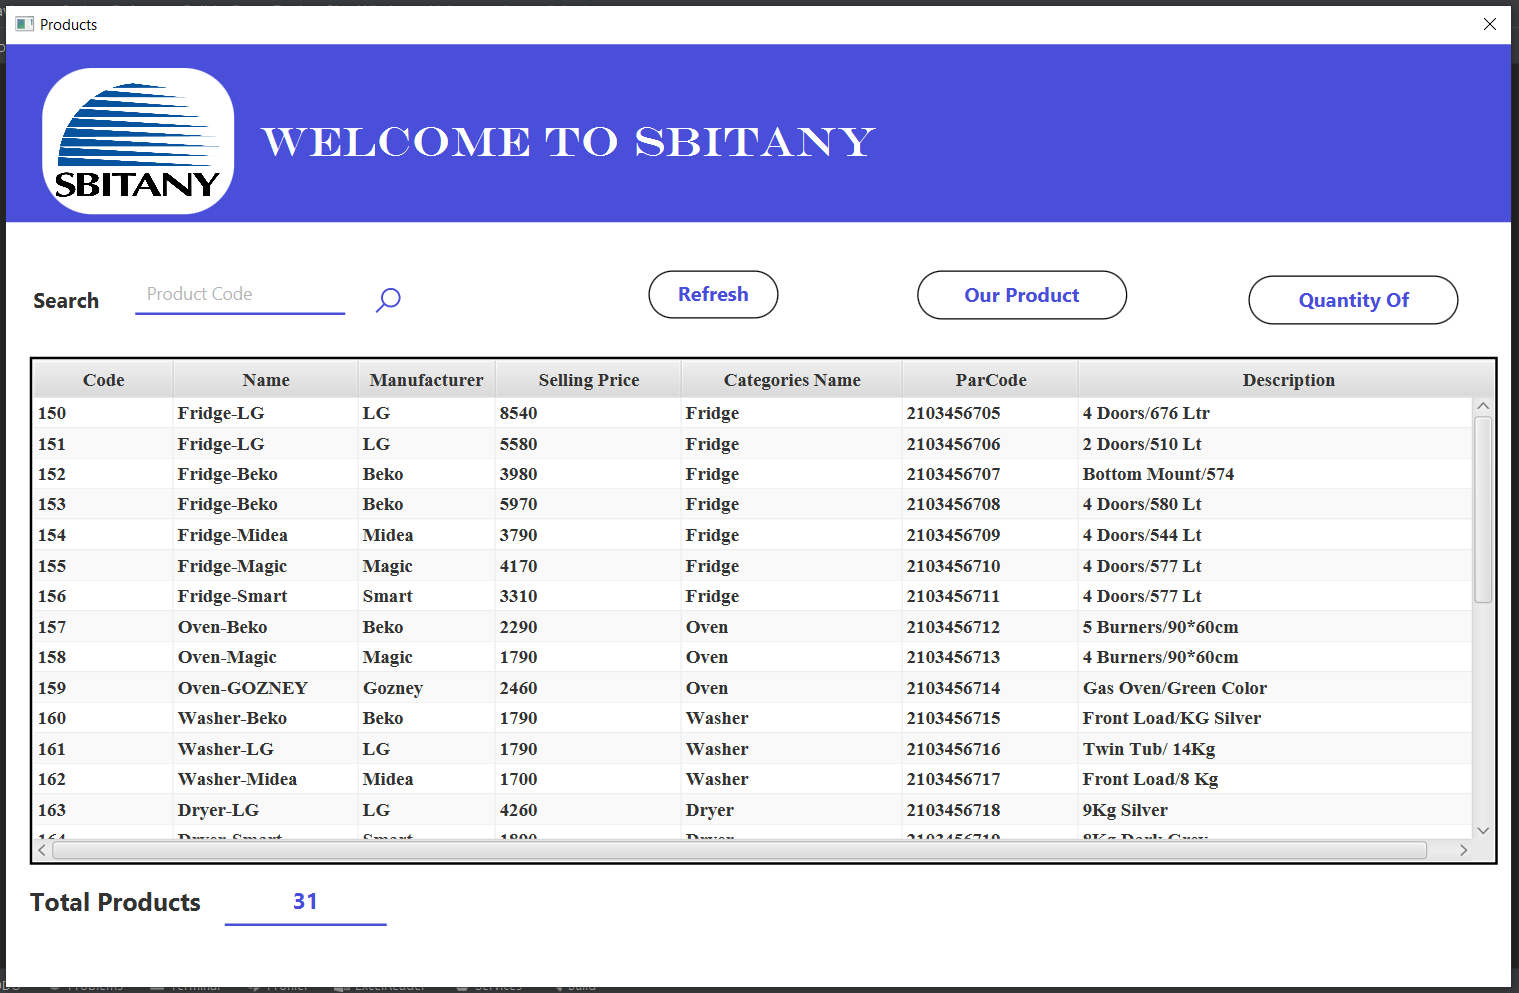Screen dimensions: 1519x993
Task: Click the WELCOME TO SBITANY heading
Action: coord(568,142)
